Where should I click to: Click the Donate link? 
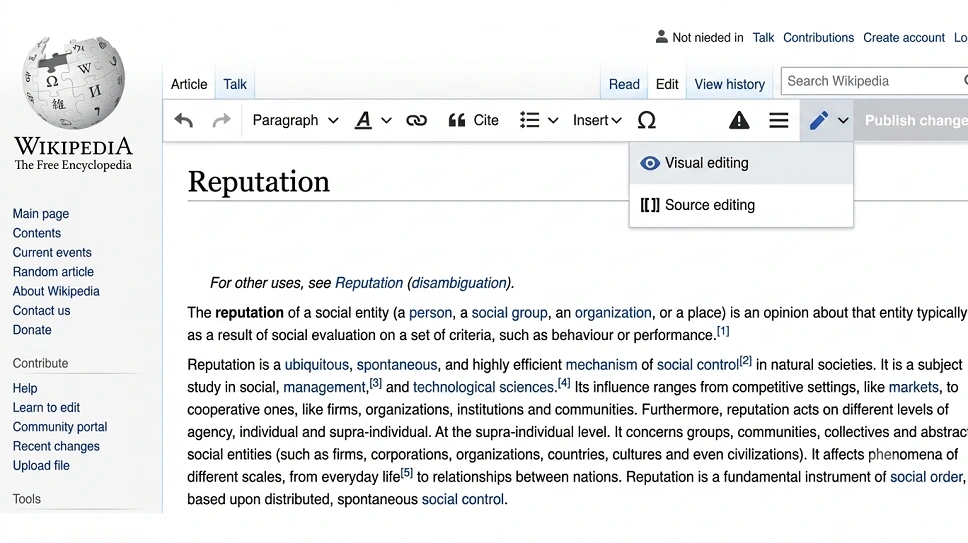tap(32, 330)
